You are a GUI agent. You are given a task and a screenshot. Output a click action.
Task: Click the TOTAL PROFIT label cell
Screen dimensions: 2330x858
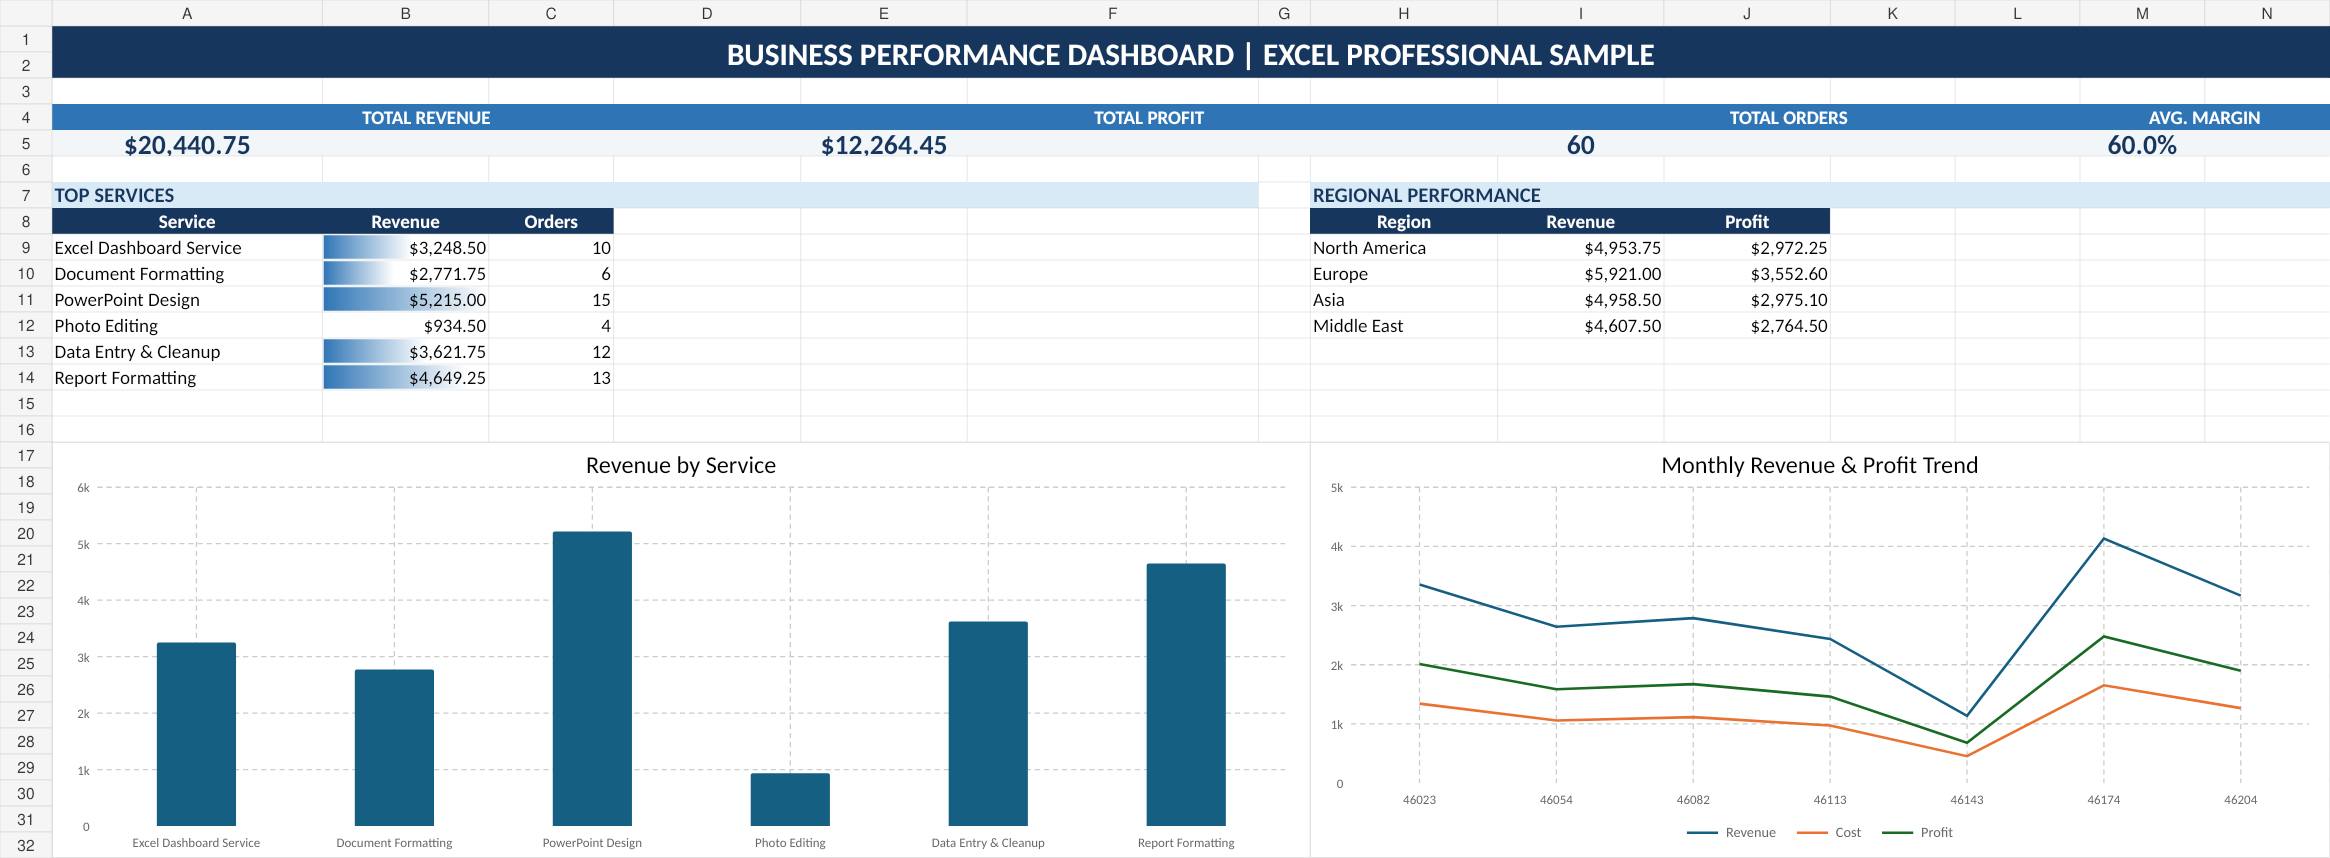[1149, 118]
